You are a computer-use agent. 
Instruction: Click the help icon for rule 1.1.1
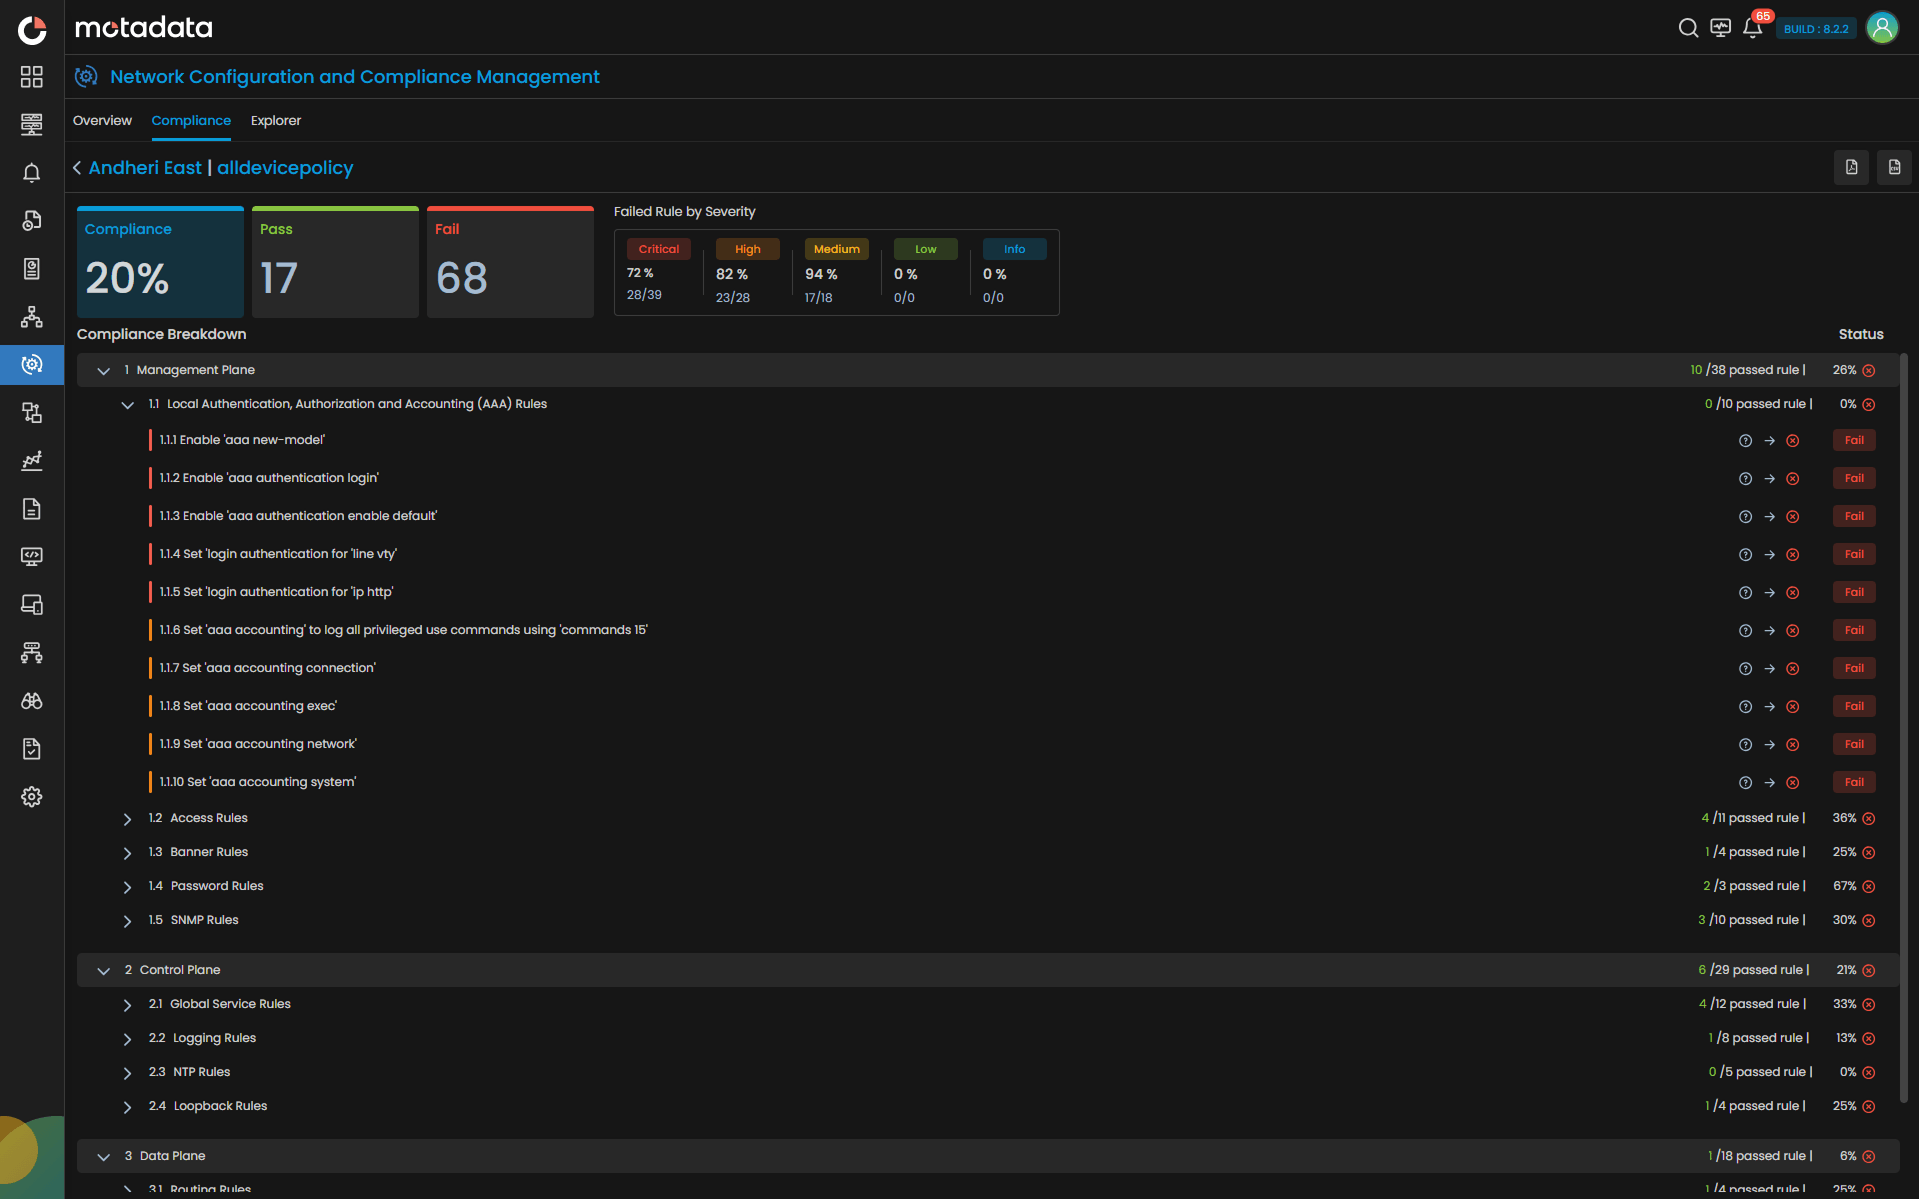point(1745,441)
